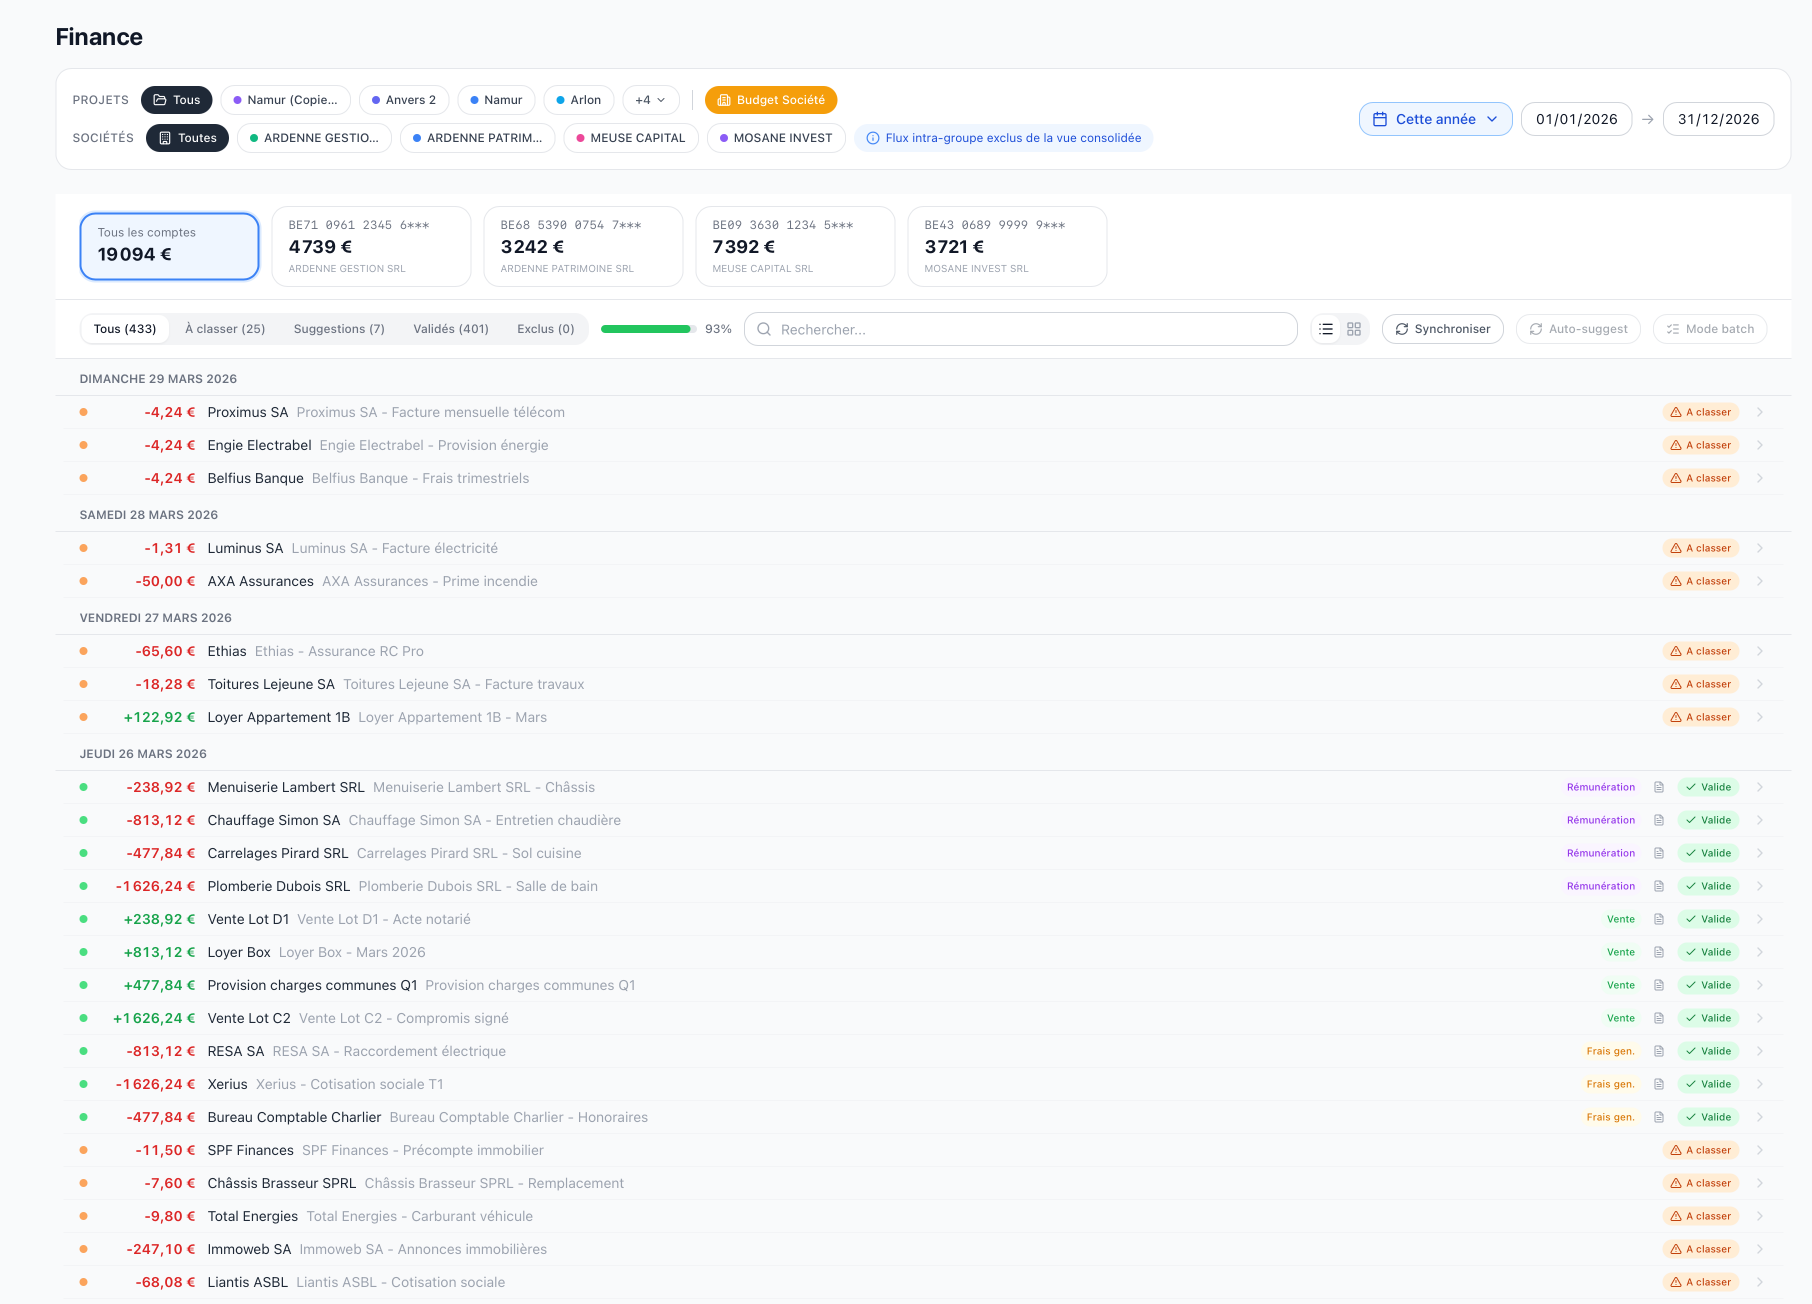Open the Suggestions (7) tab
The width and height of the screenshot is (1812, 1304).
coord(339,329)
